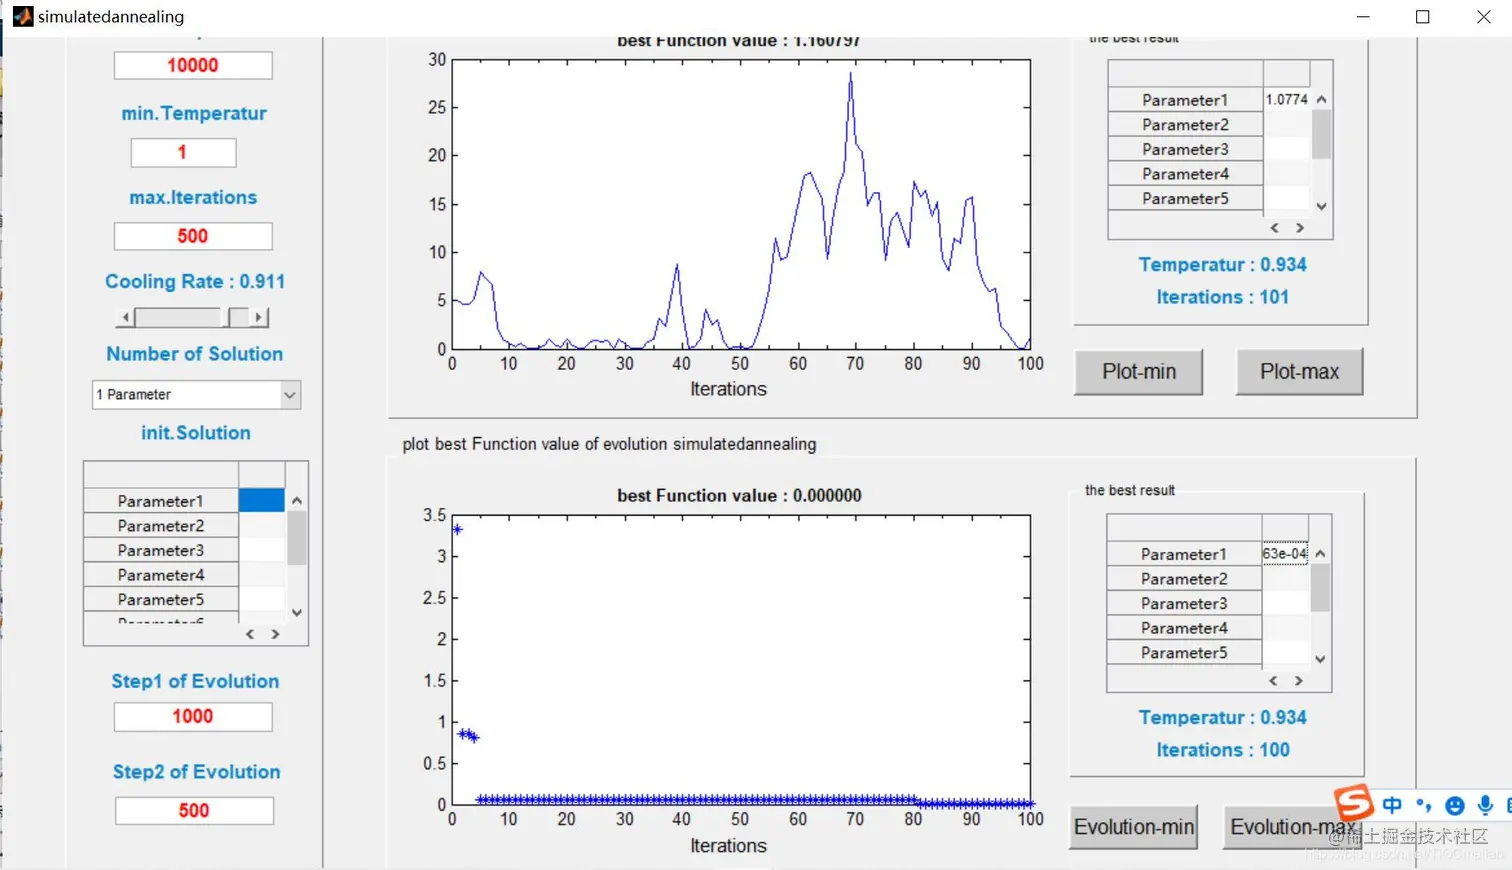Click the Sogou microphone voice input icon
Screen dimensions: 1512x870
tap(1486, 805)
